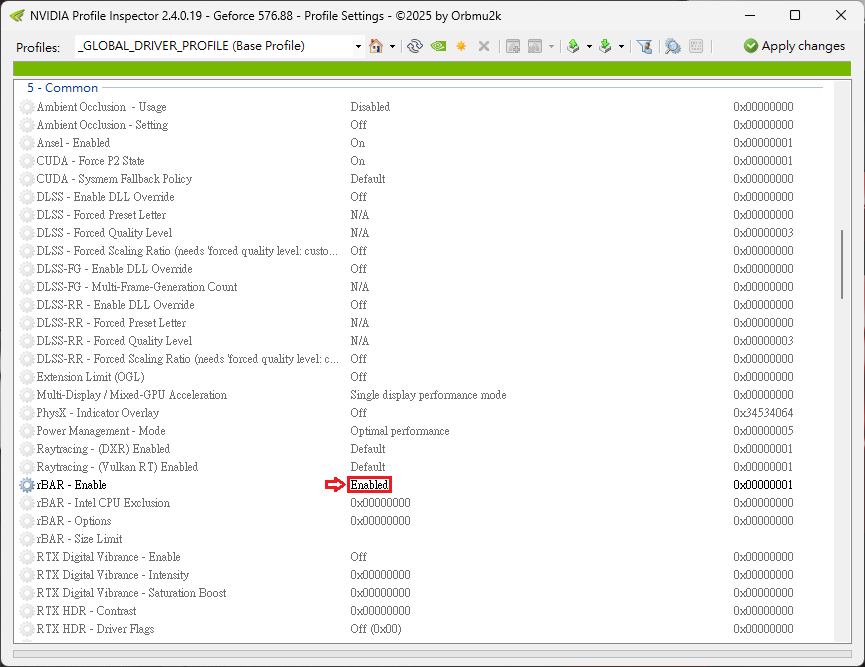Click the Enabled value for rBAR - Enable
This screenshot has width=865, height=667.
click(370, 485)
